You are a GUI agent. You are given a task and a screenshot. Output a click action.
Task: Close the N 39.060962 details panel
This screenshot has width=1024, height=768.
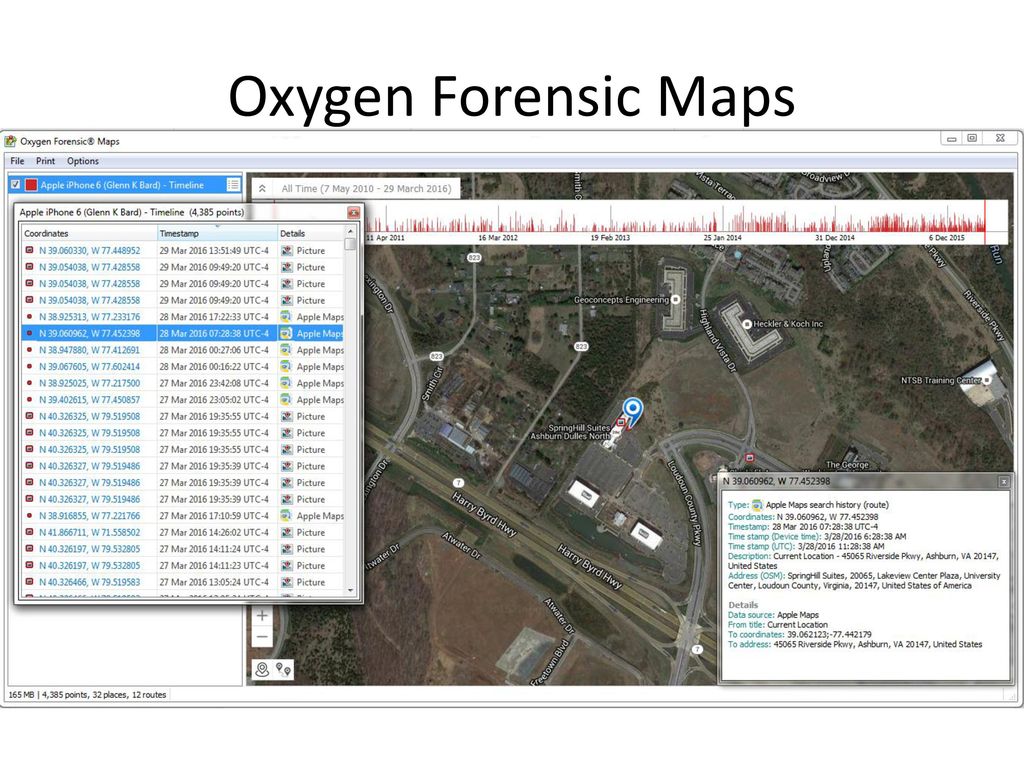(x=1004, y=482)
